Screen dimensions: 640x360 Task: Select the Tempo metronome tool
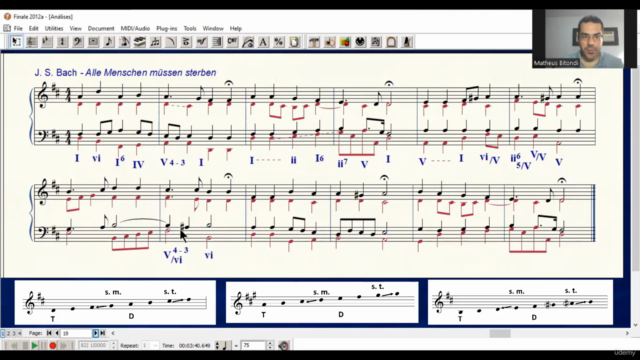point(407,42)
